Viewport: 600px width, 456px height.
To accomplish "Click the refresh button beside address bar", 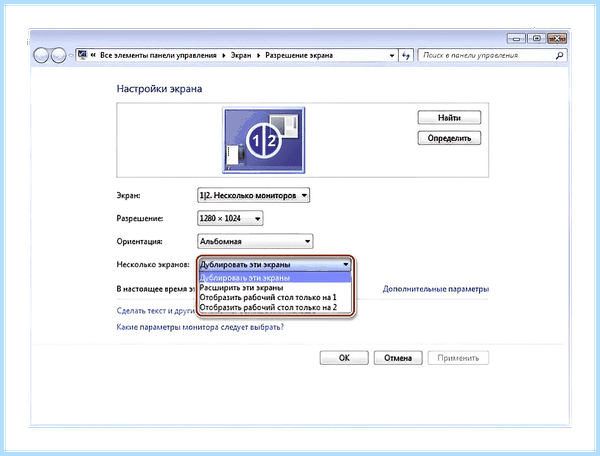I will 406,55.
